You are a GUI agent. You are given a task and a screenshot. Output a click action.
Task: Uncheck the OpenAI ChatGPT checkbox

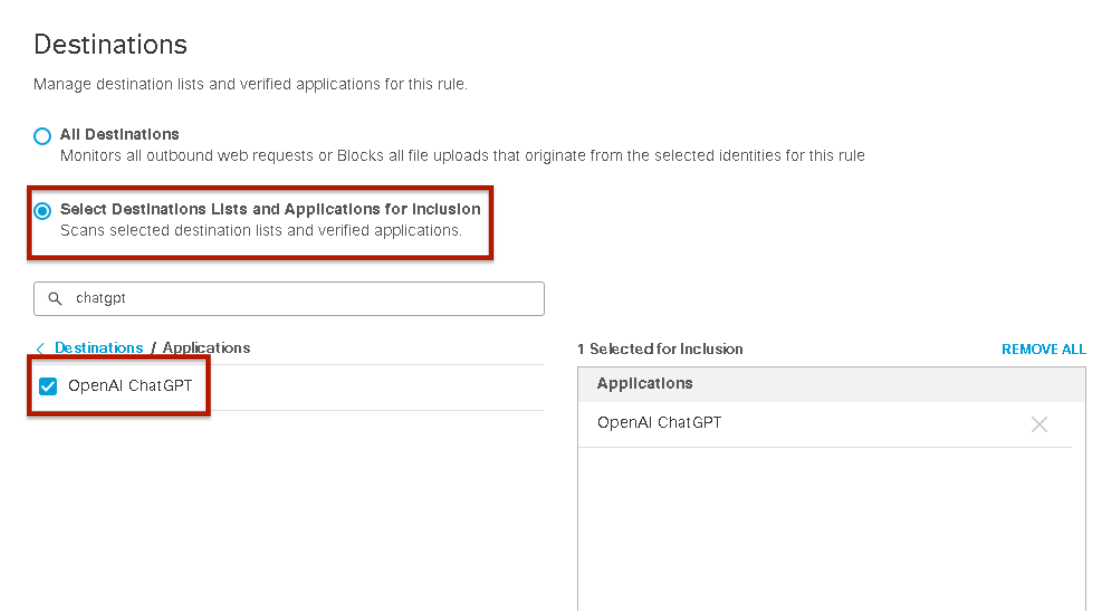[48, 386]
